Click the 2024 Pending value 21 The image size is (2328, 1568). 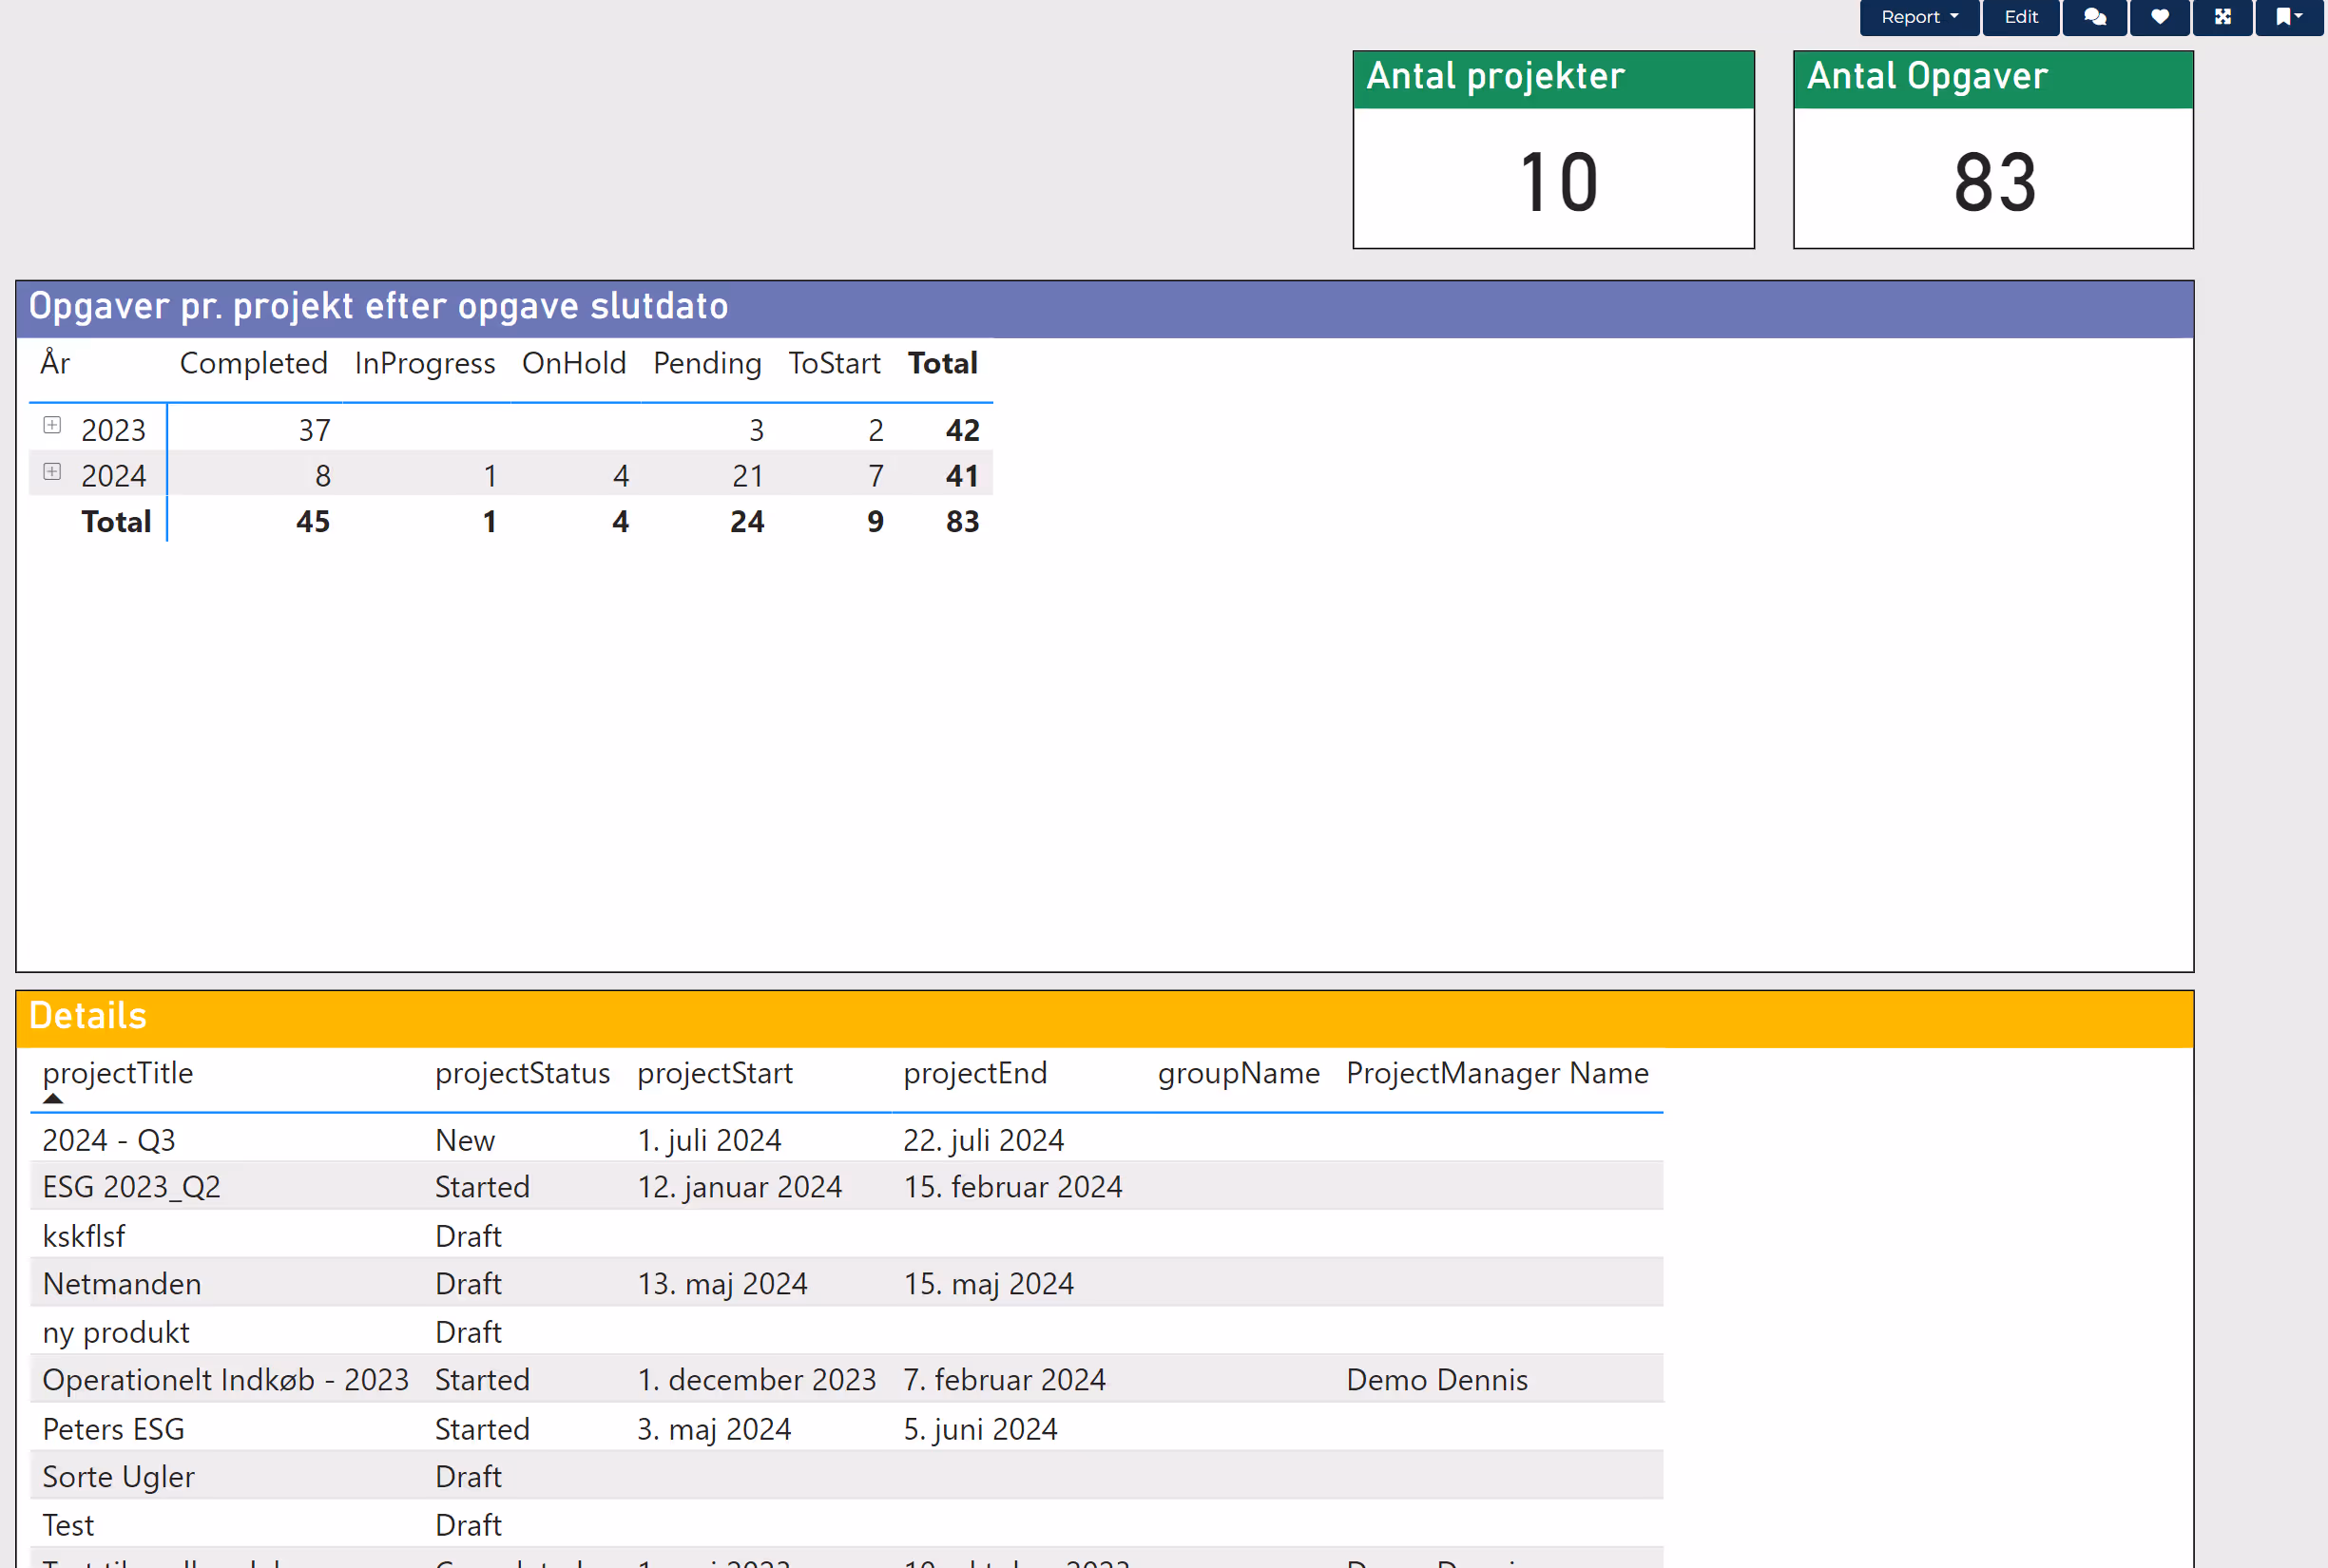pyautogui.click(x=747, y=476)
